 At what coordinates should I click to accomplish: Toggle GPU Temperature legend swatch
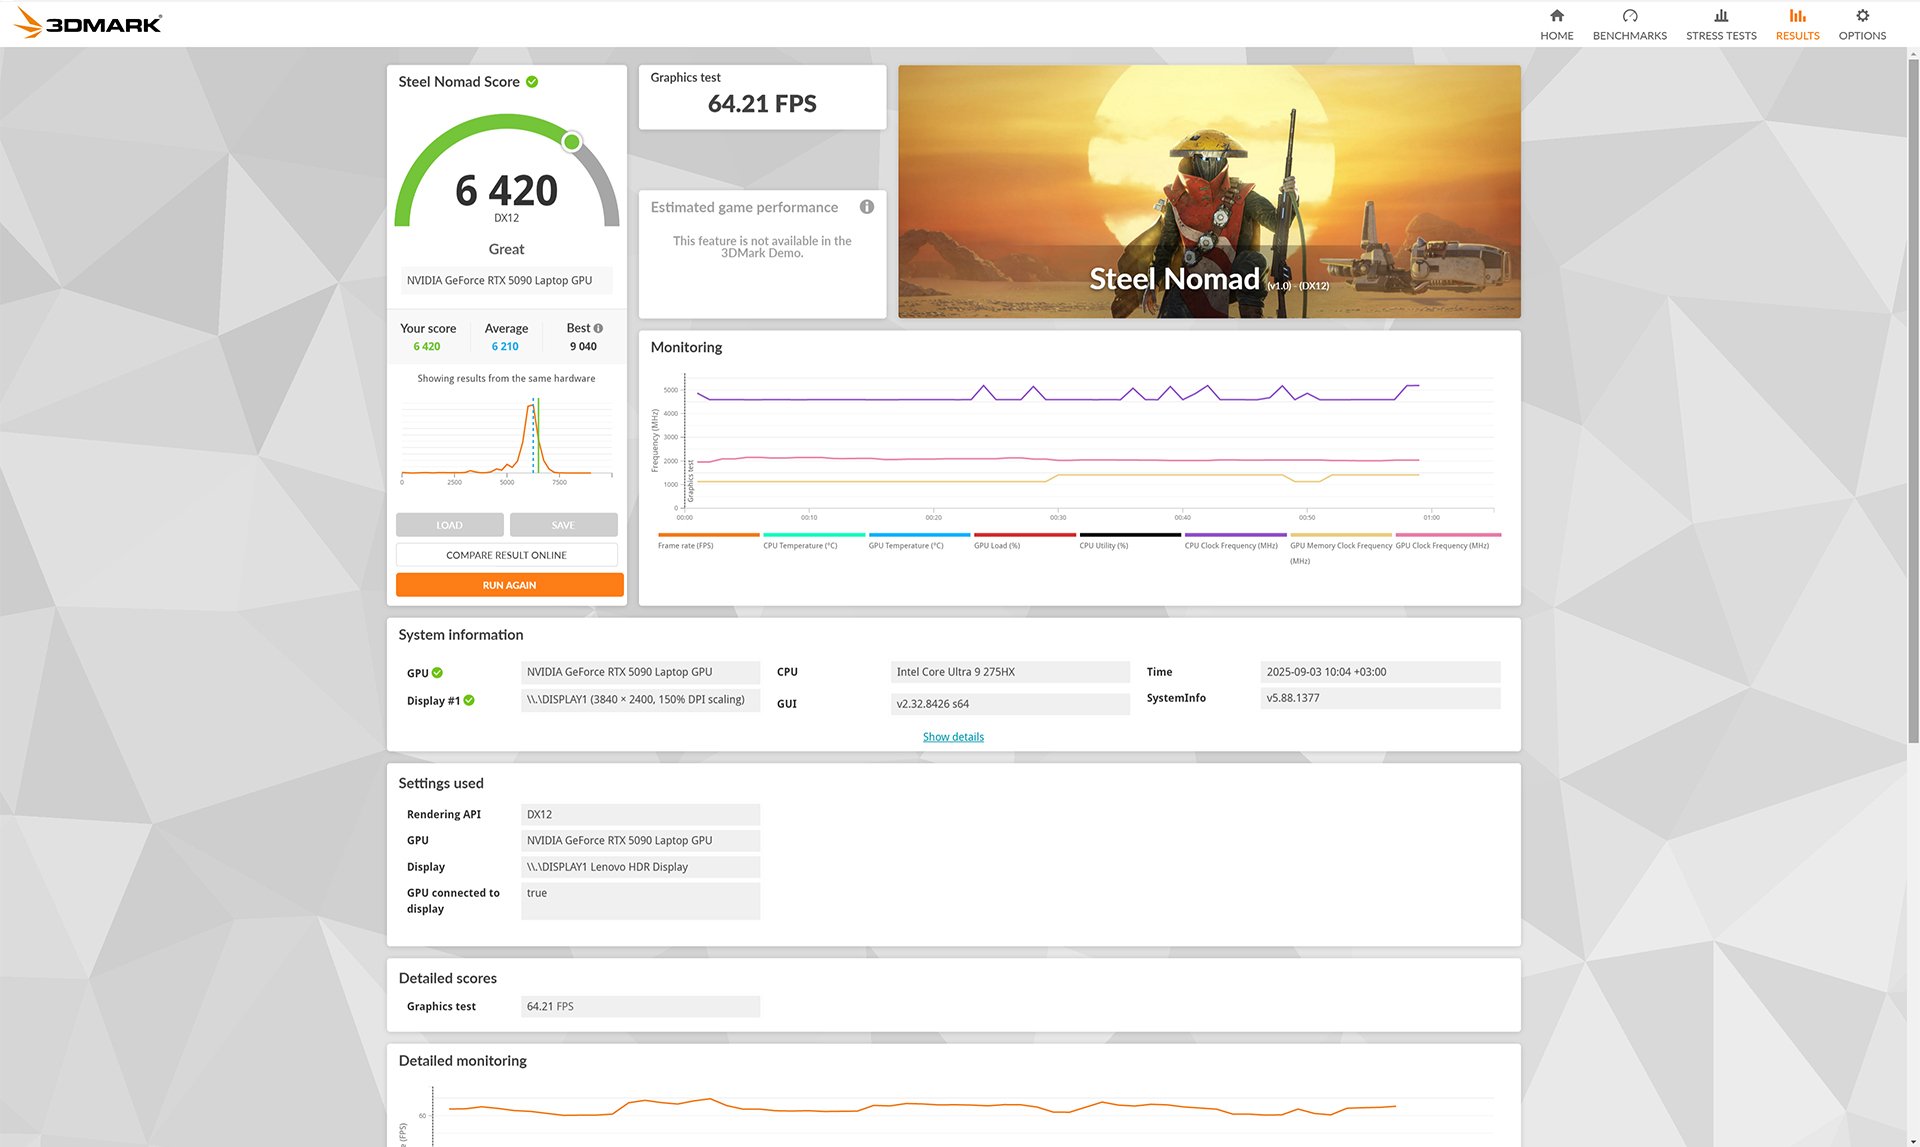(919, 535)
